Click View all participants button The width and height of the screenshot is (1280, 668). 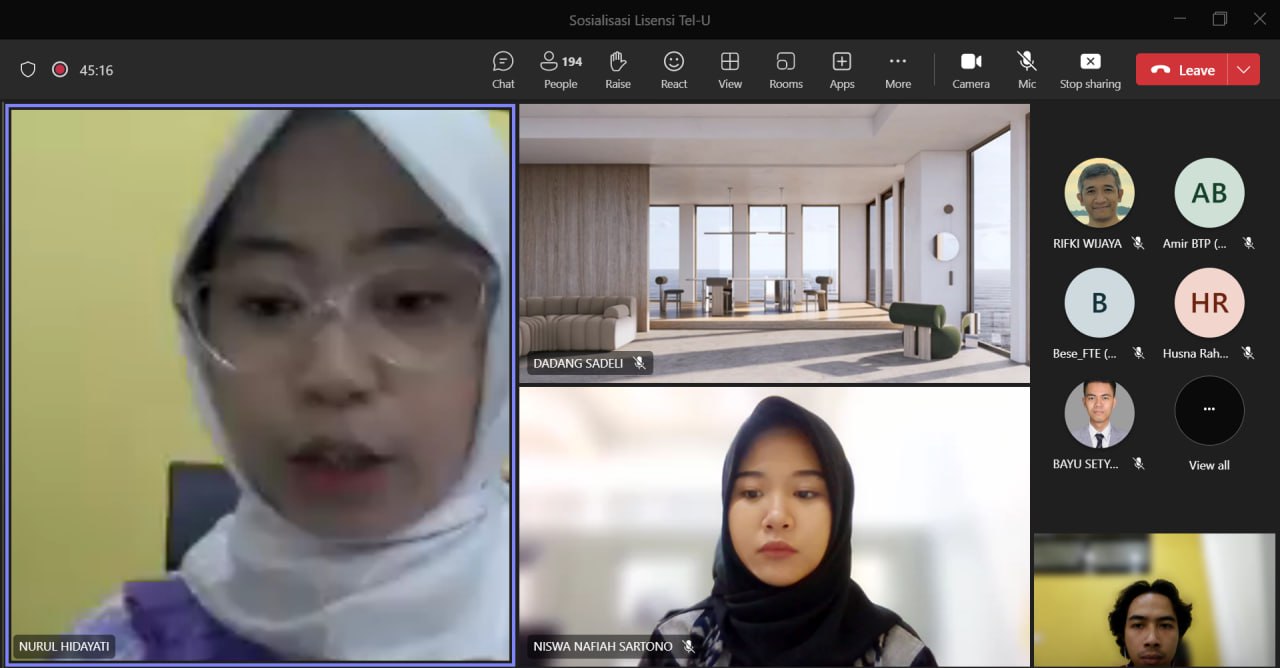coord(1209,410)
